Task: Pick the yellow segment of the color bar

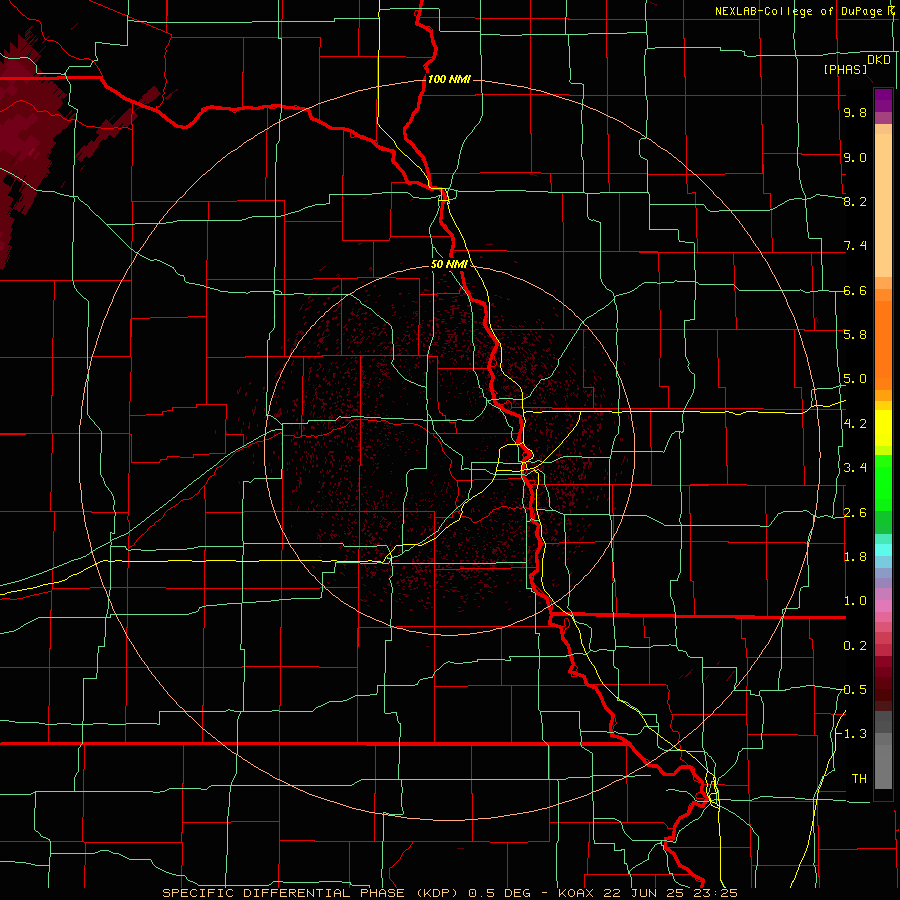Action: click(883, 428)
